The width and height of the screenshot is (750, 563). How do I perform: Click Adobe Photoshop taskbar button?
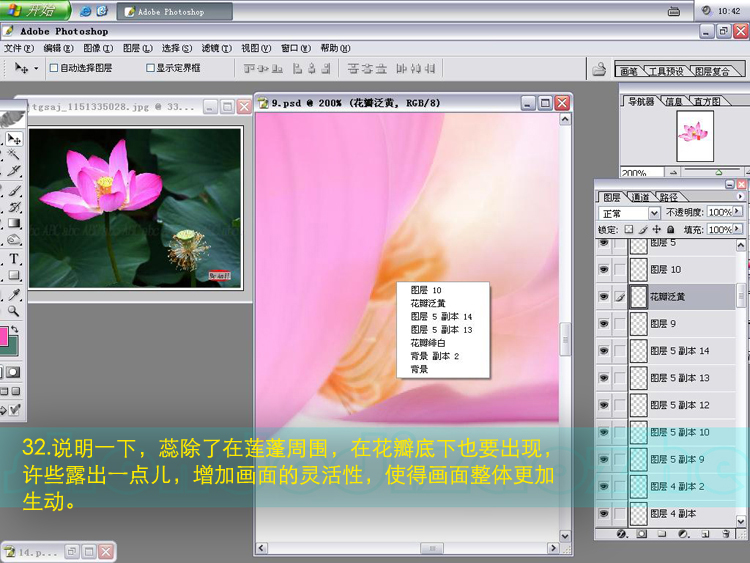[175, 11]
